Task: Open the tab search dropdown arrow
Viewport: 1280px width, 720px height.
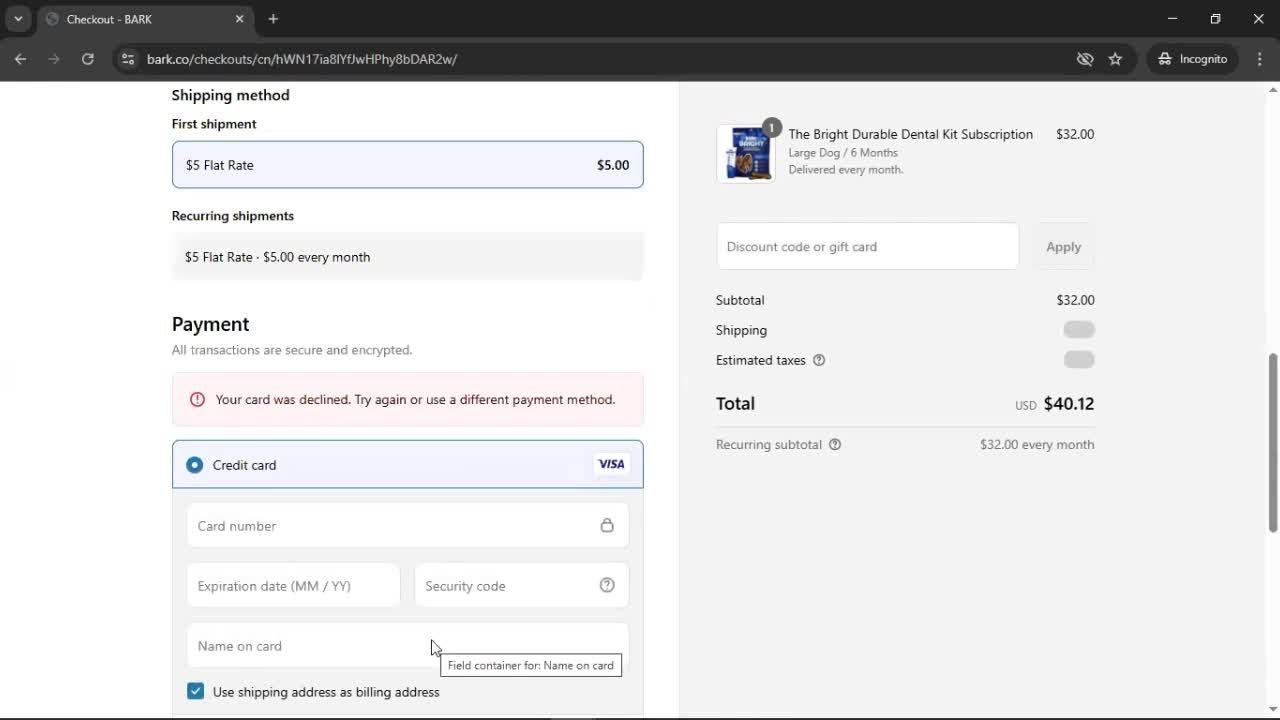Action: [x=18, y=19]
